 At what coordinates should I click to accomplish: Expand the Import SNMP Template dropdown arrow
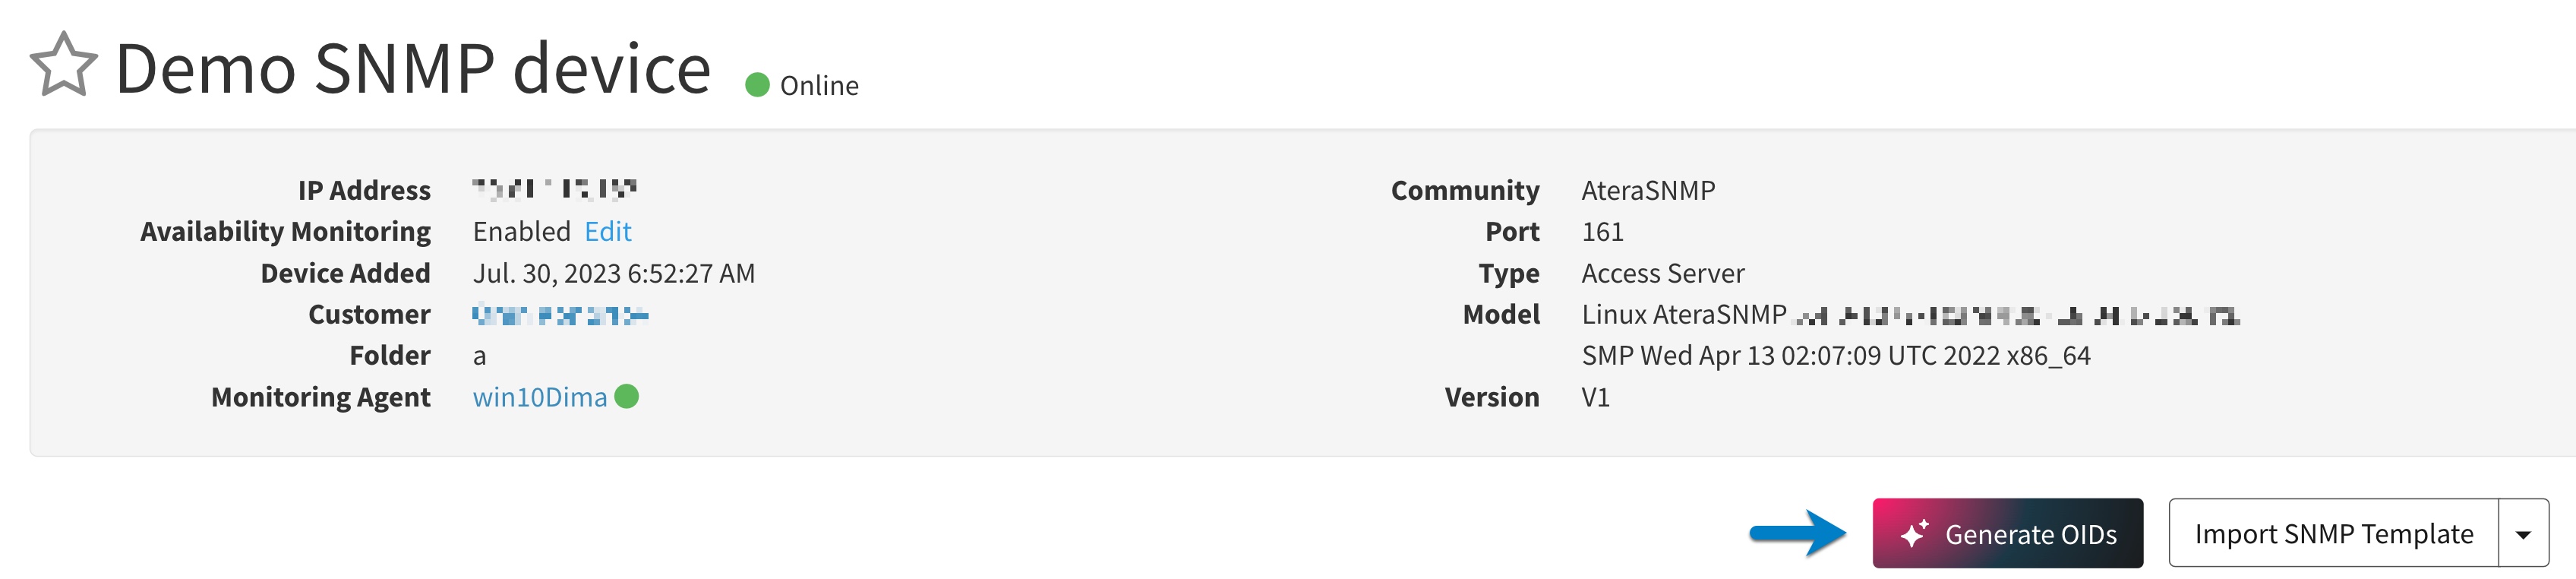click(x=2523, y=534)
